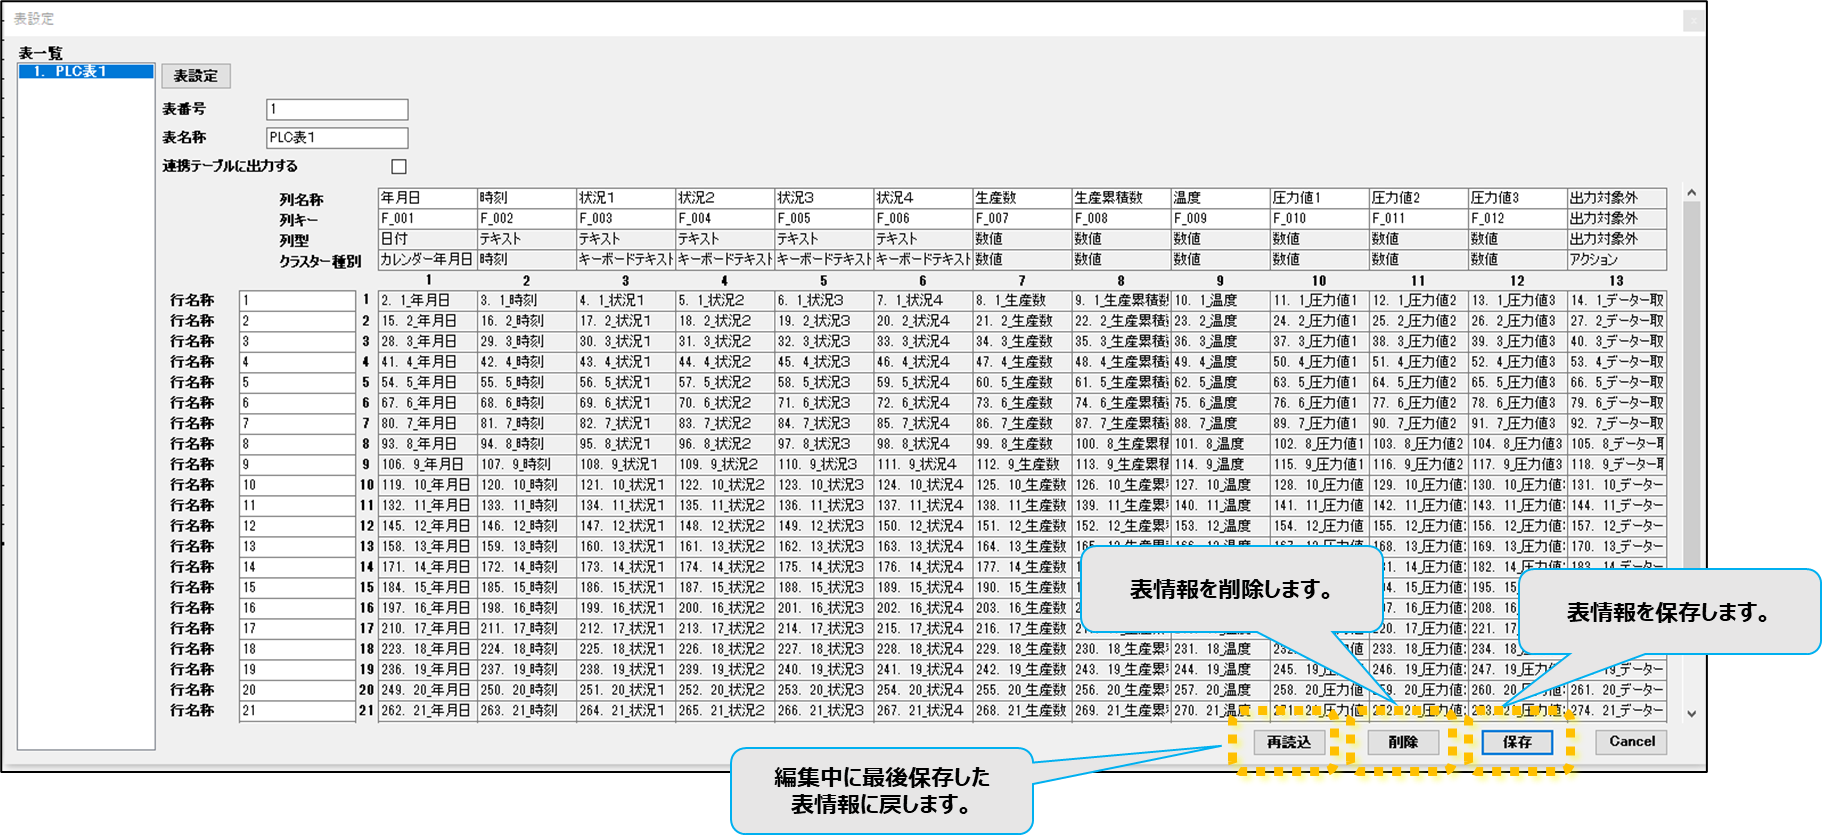Screen dimensions: 1822x835
Task: Edit the 表番号 input field
Action: (x=337, y=109)
